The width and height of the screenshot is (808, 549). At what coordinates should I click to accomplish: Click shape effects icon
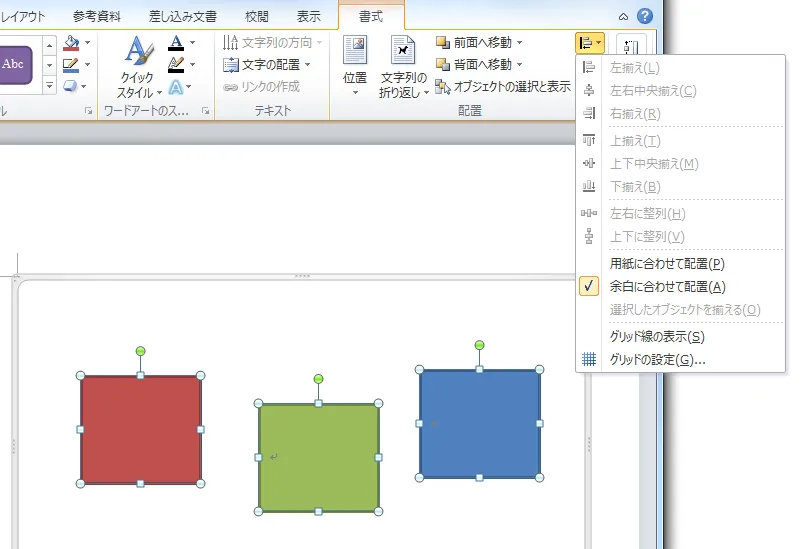[71, 86]
